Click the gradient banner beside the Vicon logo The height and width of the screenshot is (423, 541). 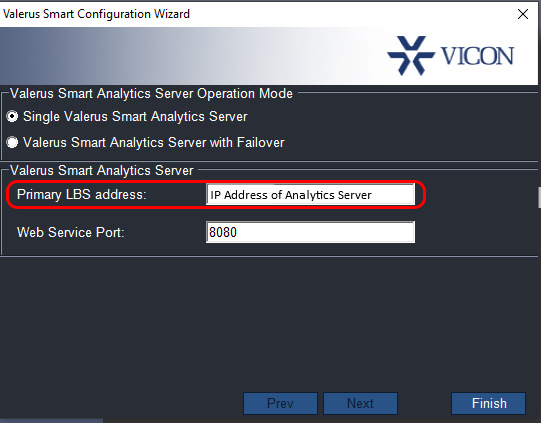190,56
